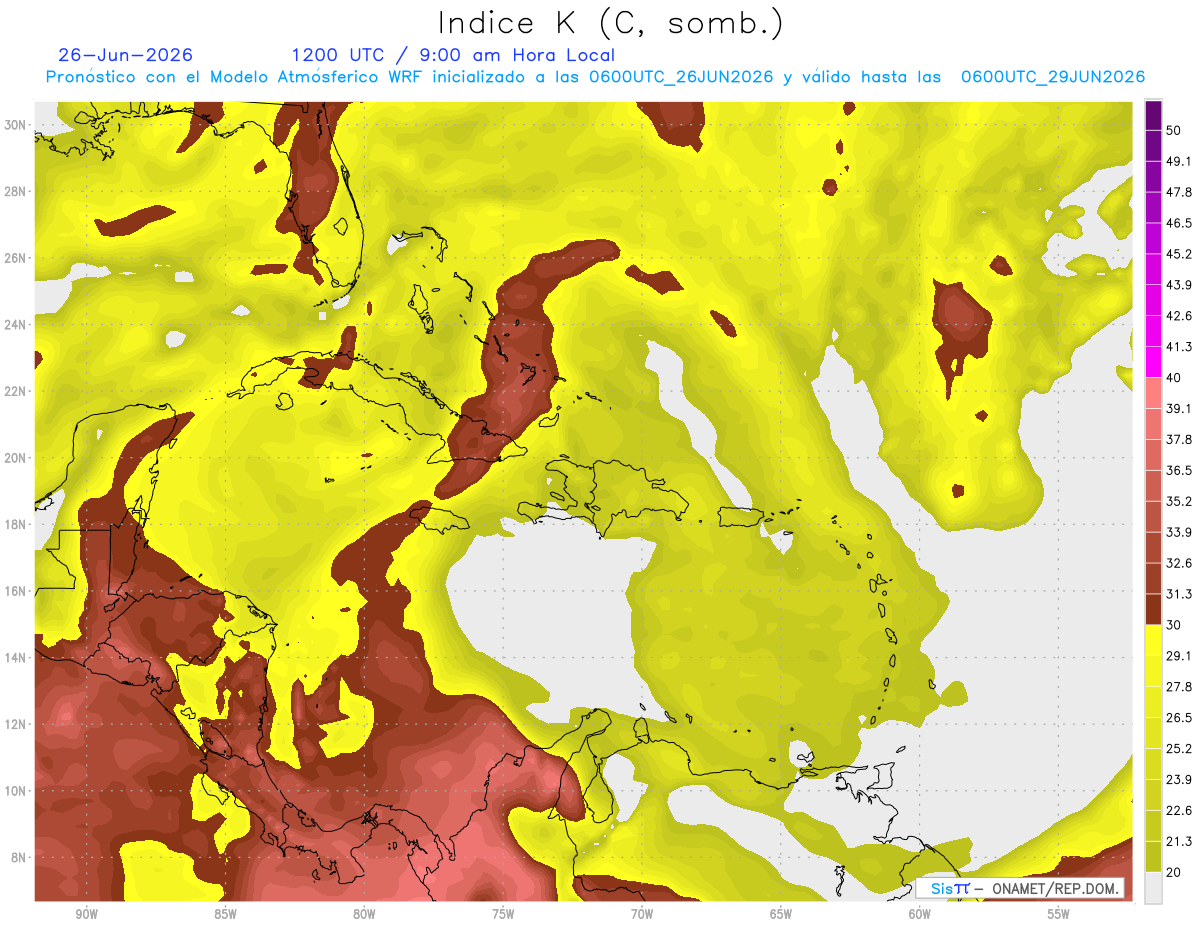1200x927 pixels.
Task: Click the colorbar value 20
Action: (1174, 872)
